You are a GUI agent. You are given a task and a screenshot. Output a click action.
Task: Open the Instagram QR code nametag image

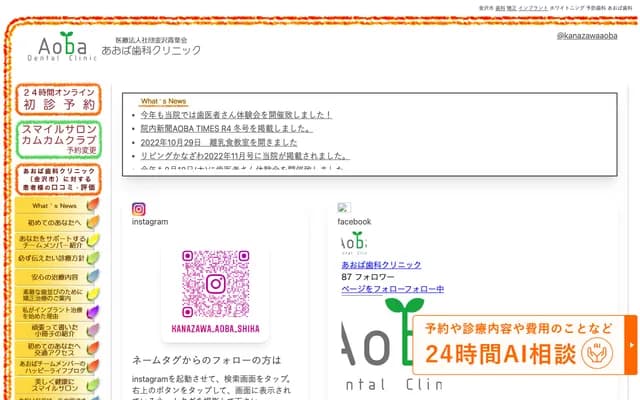point(216,293)
